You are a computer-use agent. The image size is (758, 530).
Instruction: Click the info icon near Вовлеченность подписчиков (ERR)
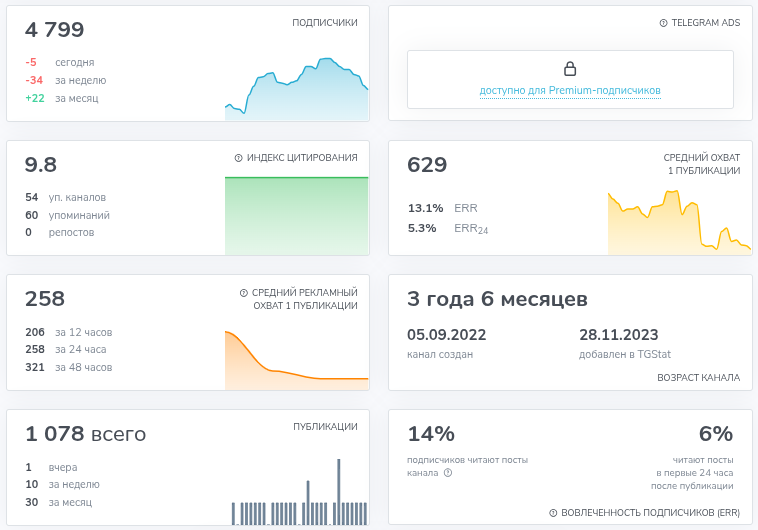tap(553, 513)
